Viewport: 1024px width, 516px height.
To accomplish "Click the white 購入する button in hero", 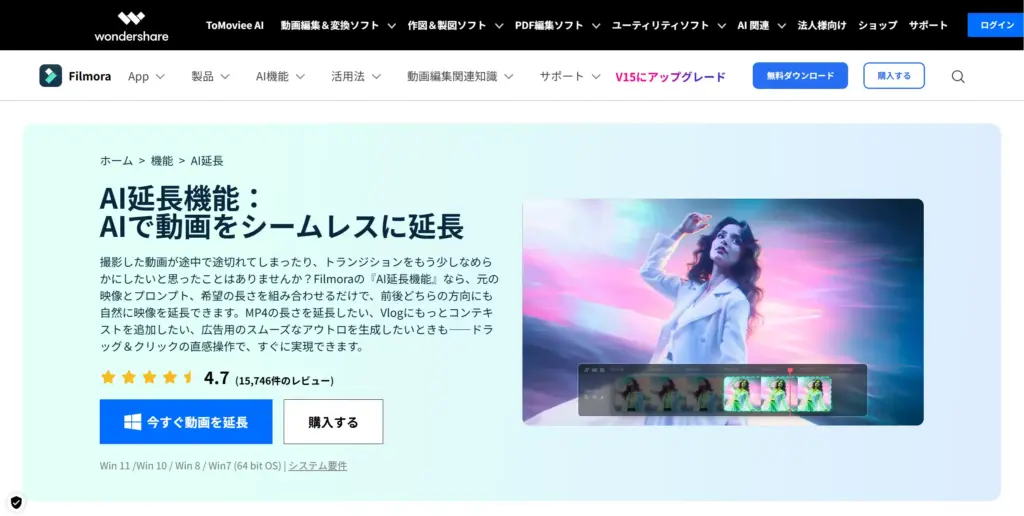I will pyautogui.click(x=333, y=422).
